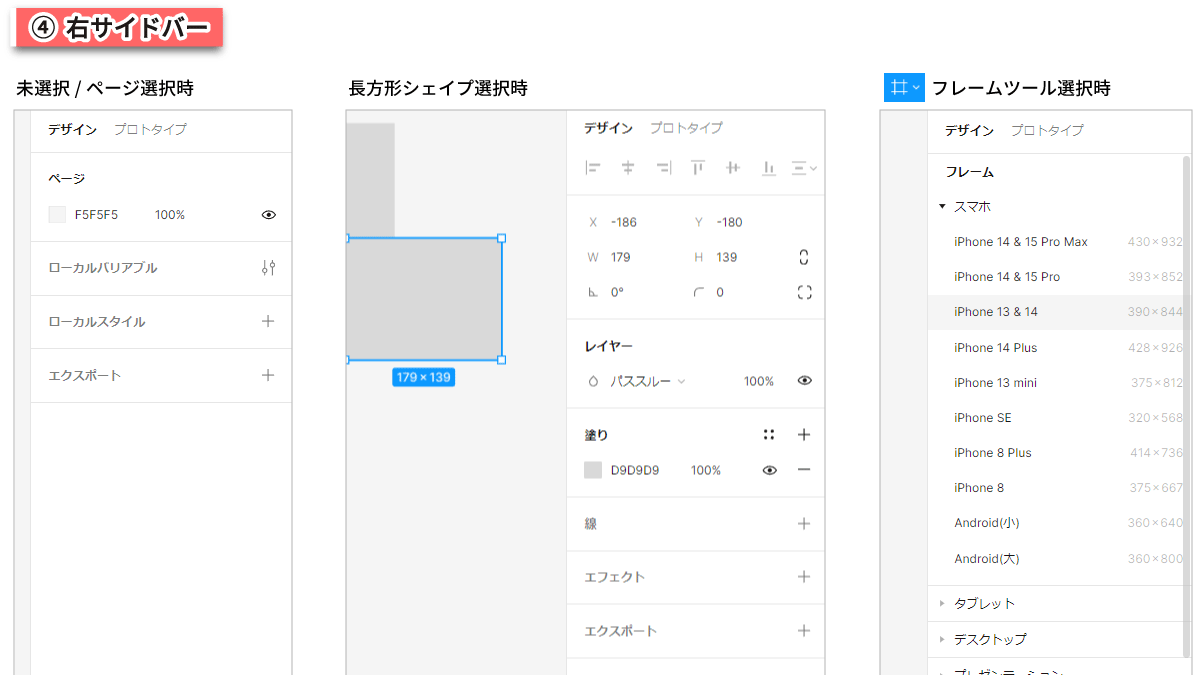Toggle page background visibility eye icon
Screen dimensions: 1200x675
(268, 214)
